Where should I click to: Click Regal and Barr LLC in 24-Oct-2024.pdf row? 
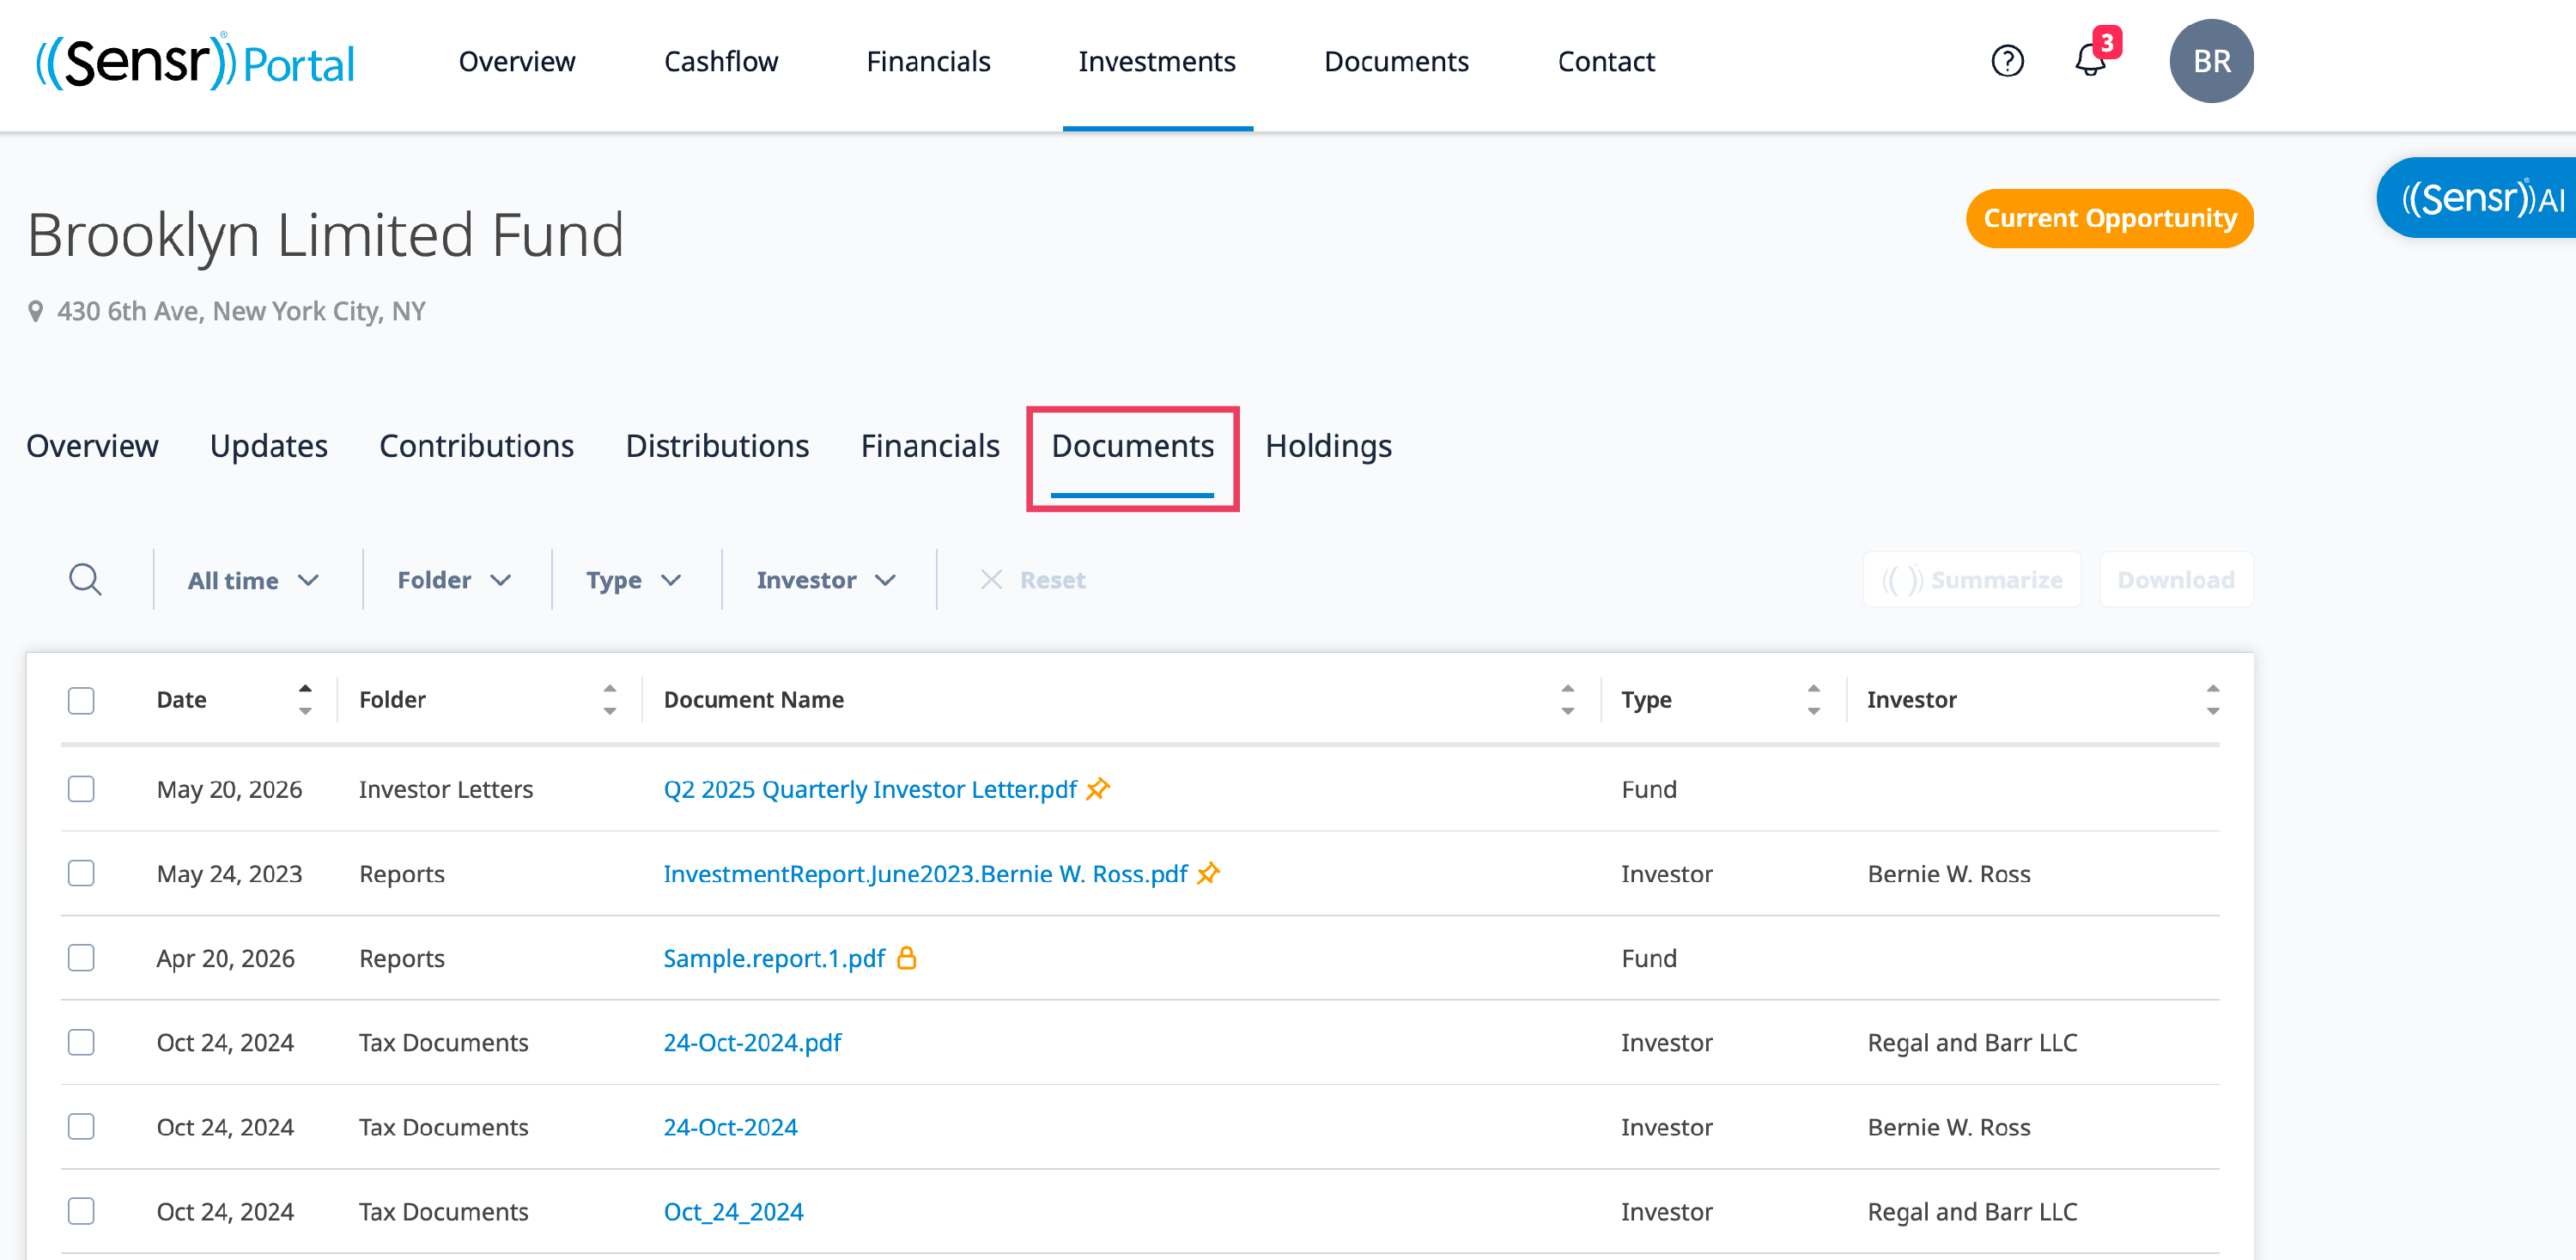point(1972,1042)
